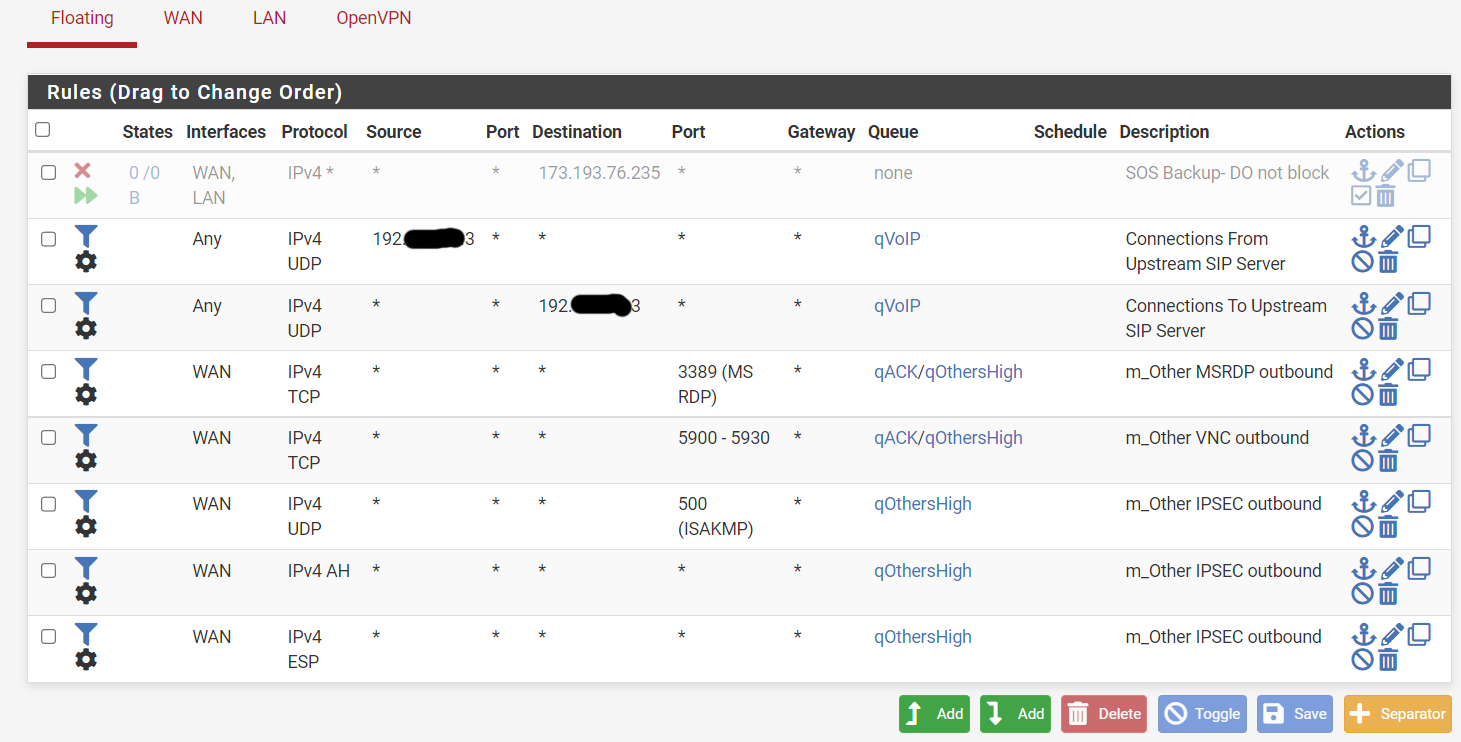Tick the select-all rules checkbox in header
Image resolution: width=1461 pixels, height=742 pixels.
click(42, 130)
